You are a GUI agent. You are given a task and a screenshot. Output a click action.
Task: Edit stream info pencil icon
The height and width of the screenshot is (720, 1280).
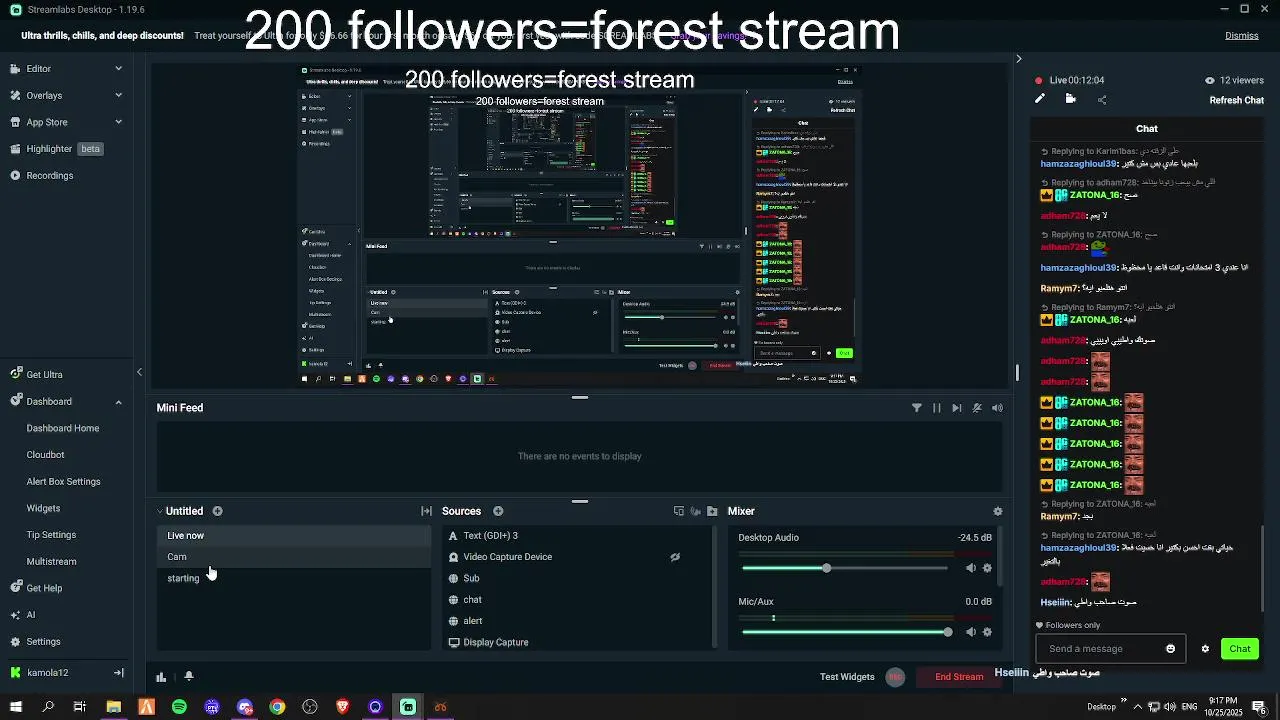point(1040,99)
